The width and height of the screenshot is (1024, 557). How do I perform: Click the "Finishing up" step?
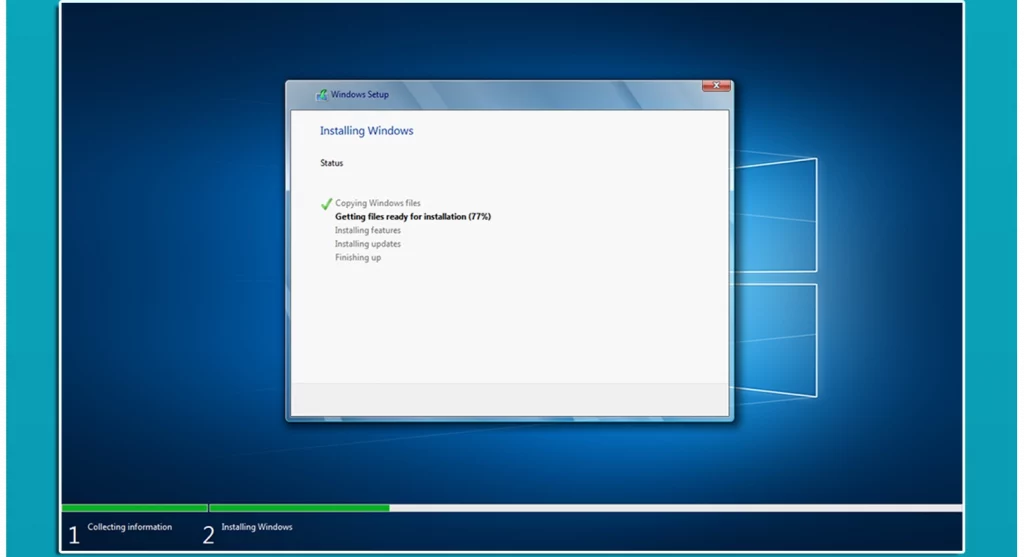pos(357,258)
